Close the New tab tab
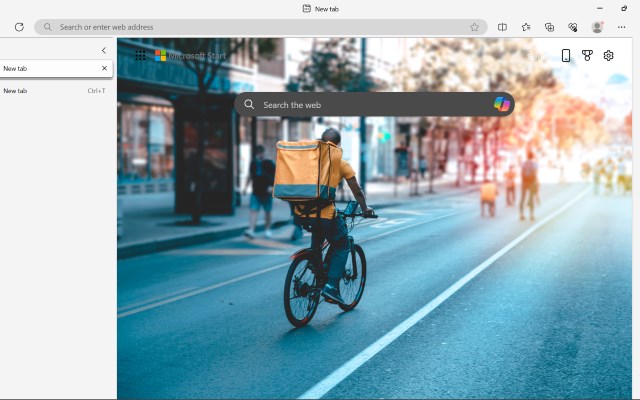The image size is (640, 400). click(104, 68)
